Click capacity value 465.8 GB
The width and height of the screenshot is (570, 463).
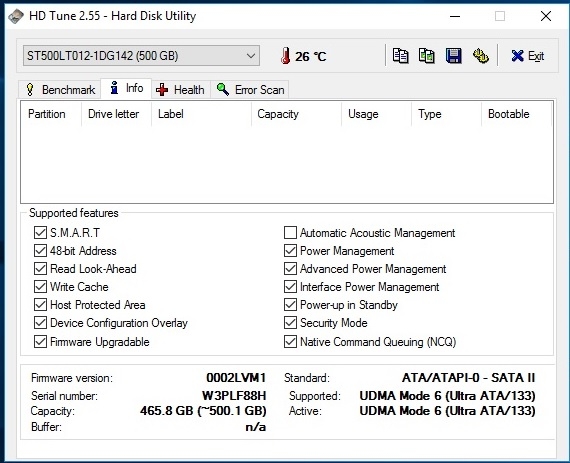tap(203, 411)
